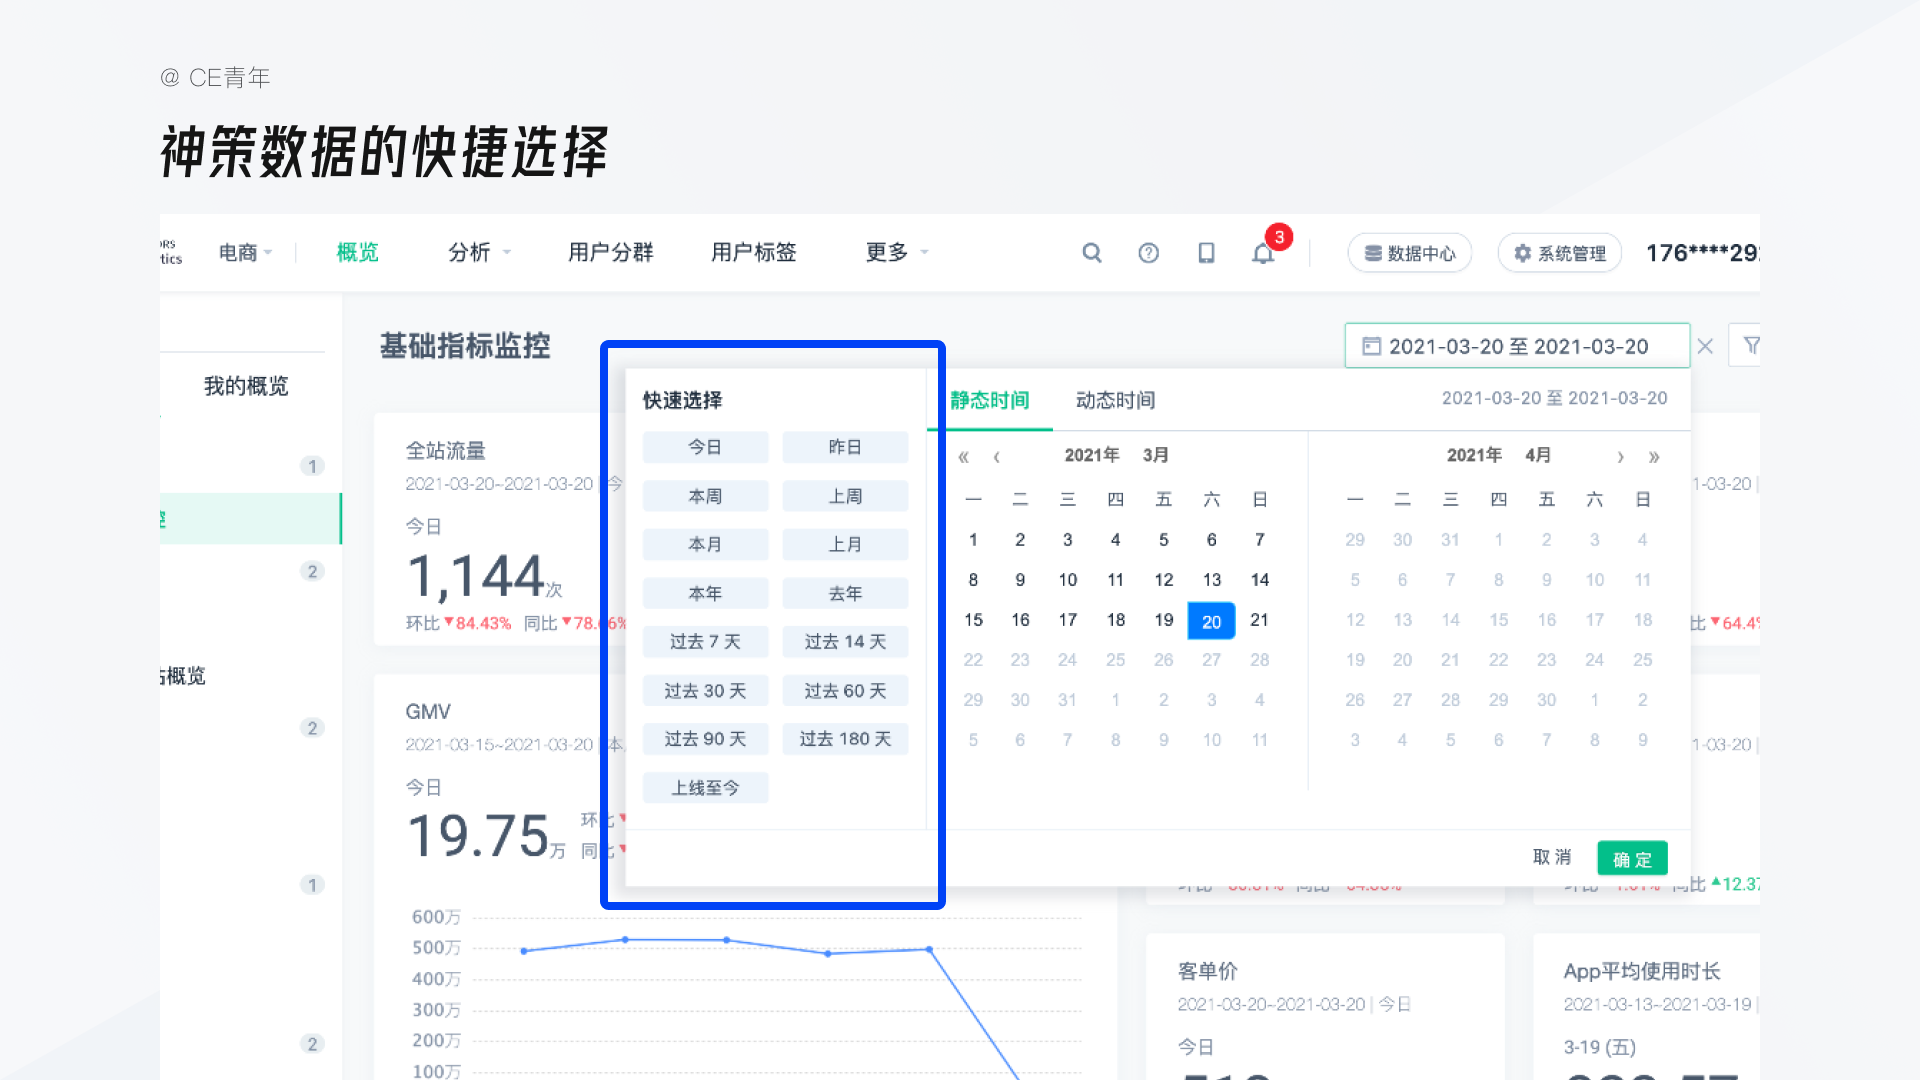
Task: Select the 用户分群 menu item
Action: [x=610, y=253]
